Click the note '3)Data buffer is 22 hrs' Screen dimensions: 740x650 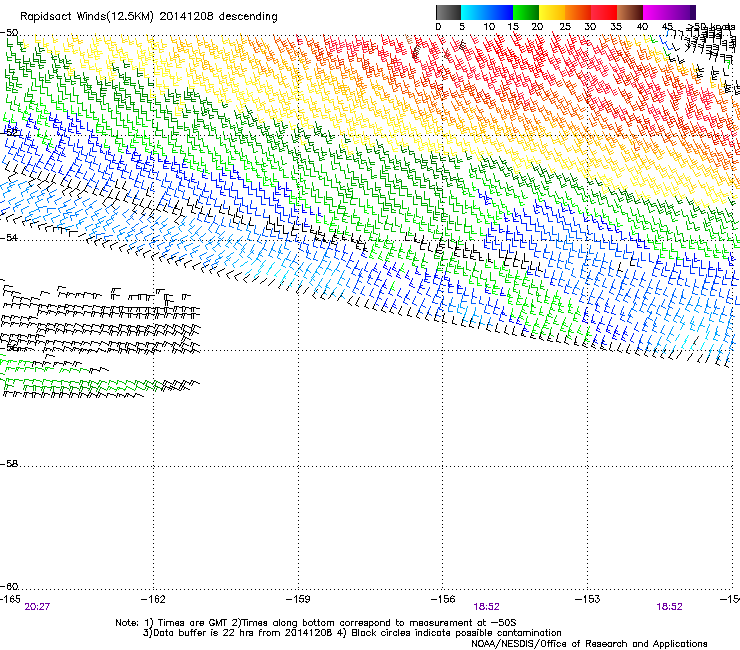pos(352,633)
